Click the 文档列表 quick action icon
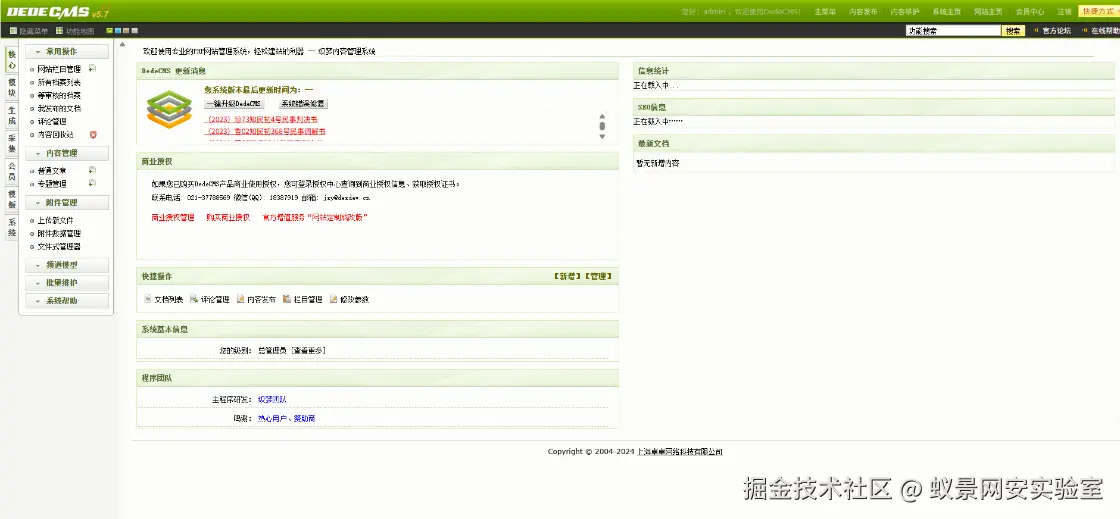This screenshot has height=519, width=1120. click(x=148, y=299)
